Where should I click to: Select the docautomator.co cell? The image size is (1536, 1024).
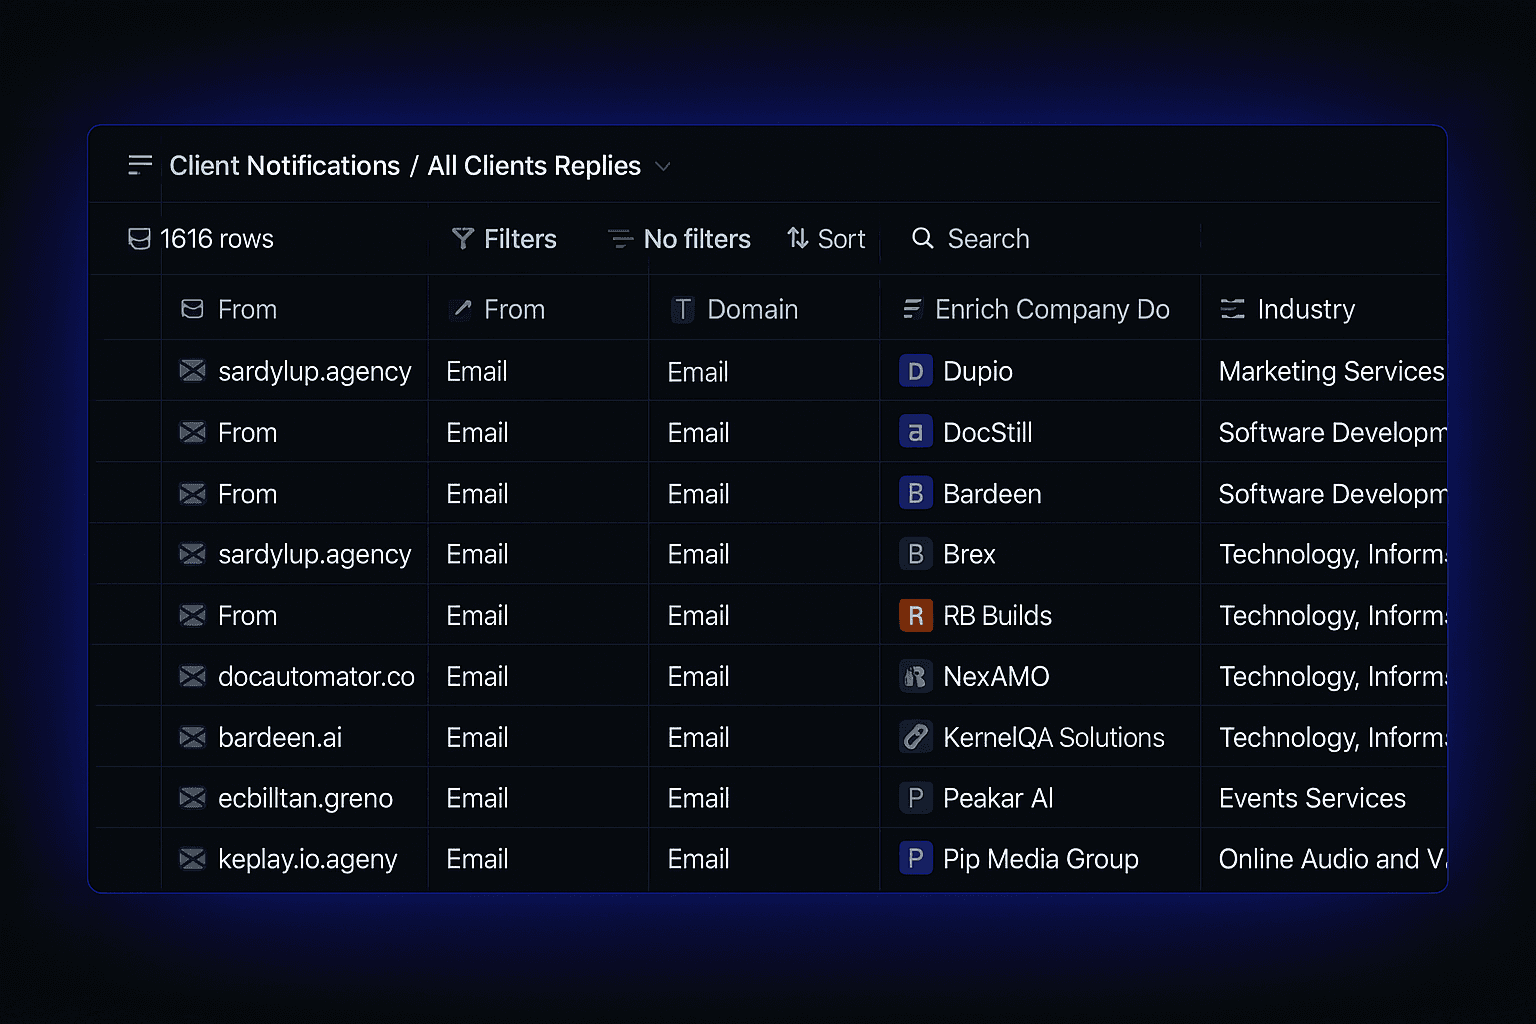pyautogui.click(x=316, y=676)
